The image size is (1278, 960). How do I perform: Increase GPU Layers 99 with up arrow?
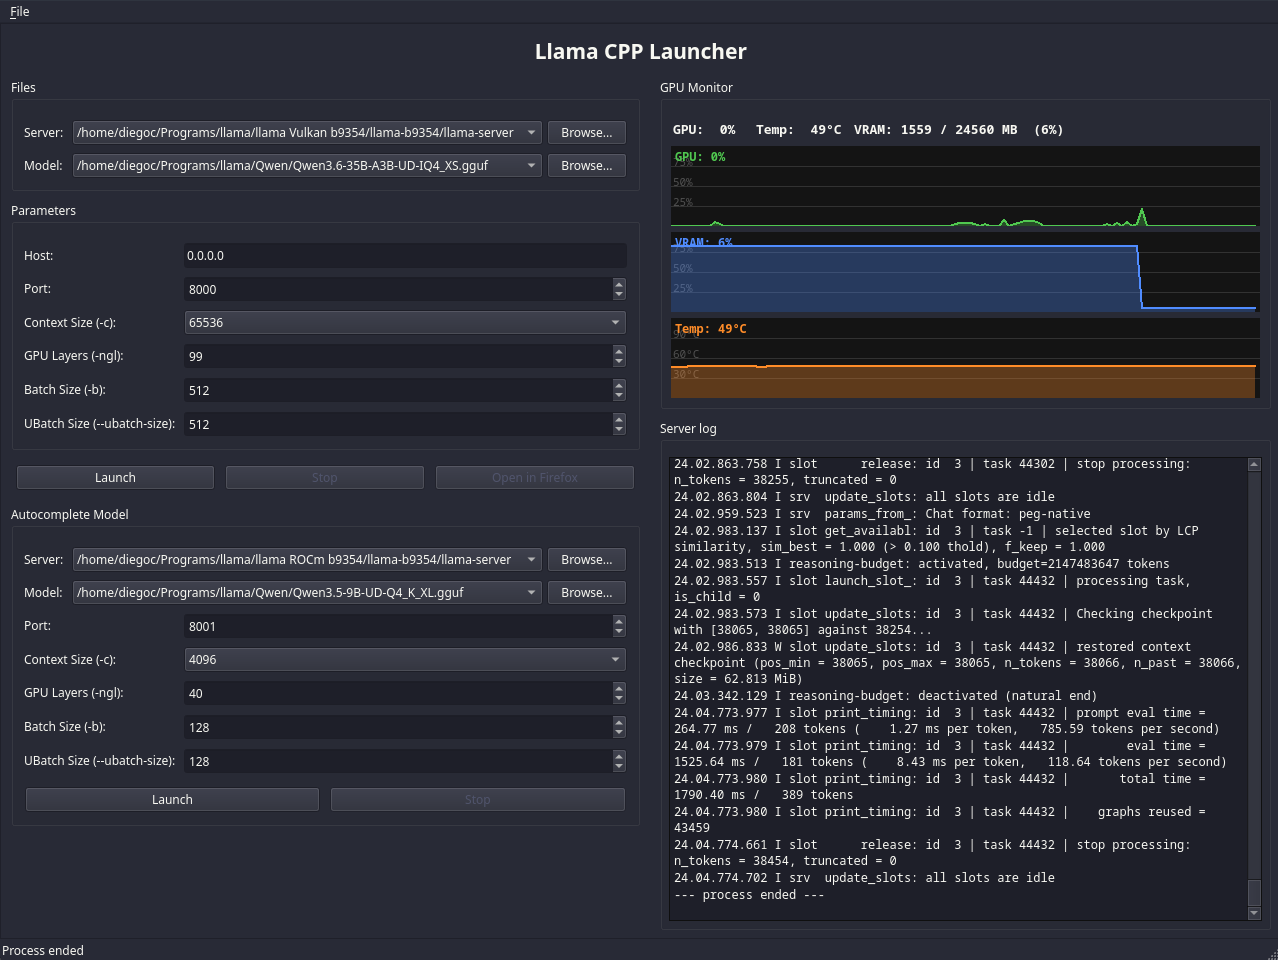coord(619,351)
